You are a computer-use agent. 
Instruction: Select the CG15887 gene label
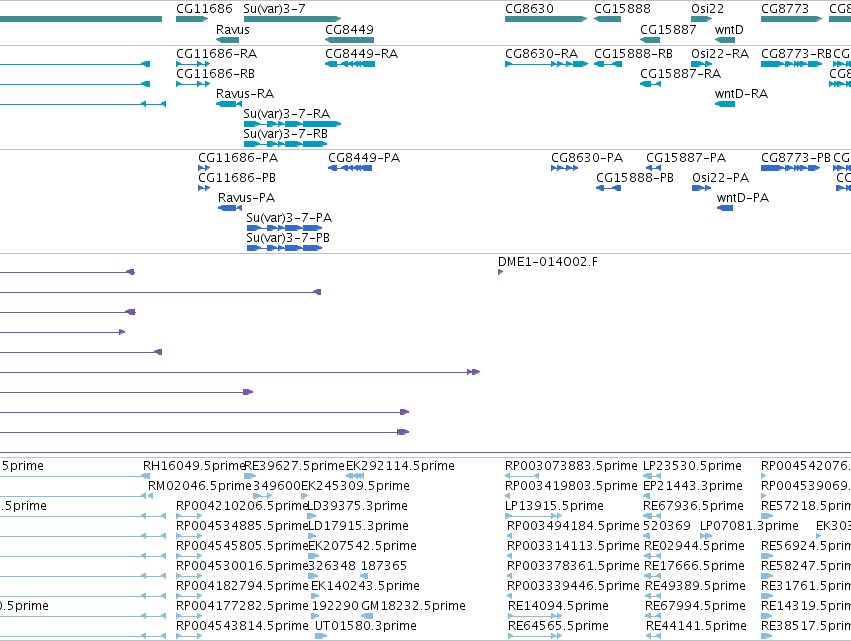click(x=668, y=30)
